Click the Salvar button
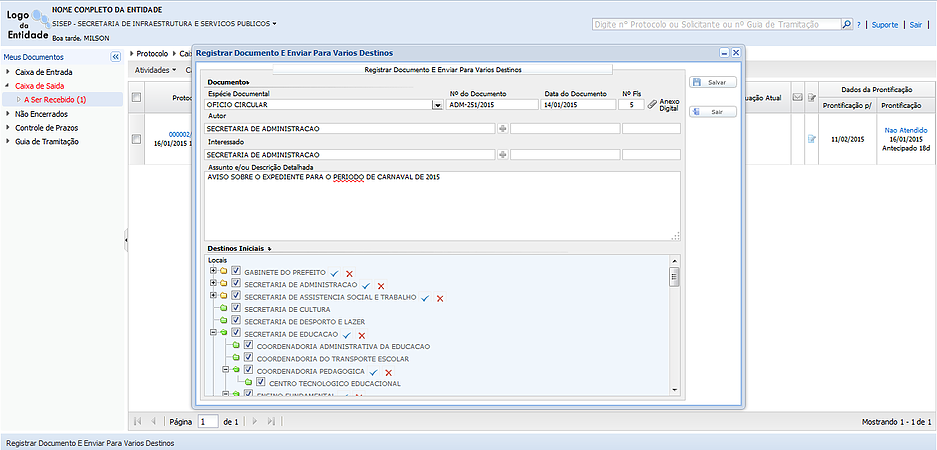Screen dimensions: 937x450 (x=712, y=82)
